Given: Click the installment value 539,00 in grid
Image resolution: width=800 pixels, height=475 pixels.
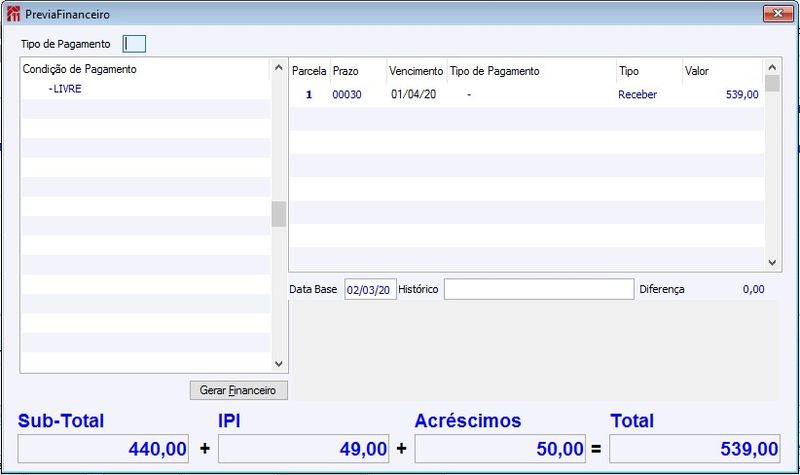Looking at the screenshot, I should pyautogui.click(x=742, y=94).
